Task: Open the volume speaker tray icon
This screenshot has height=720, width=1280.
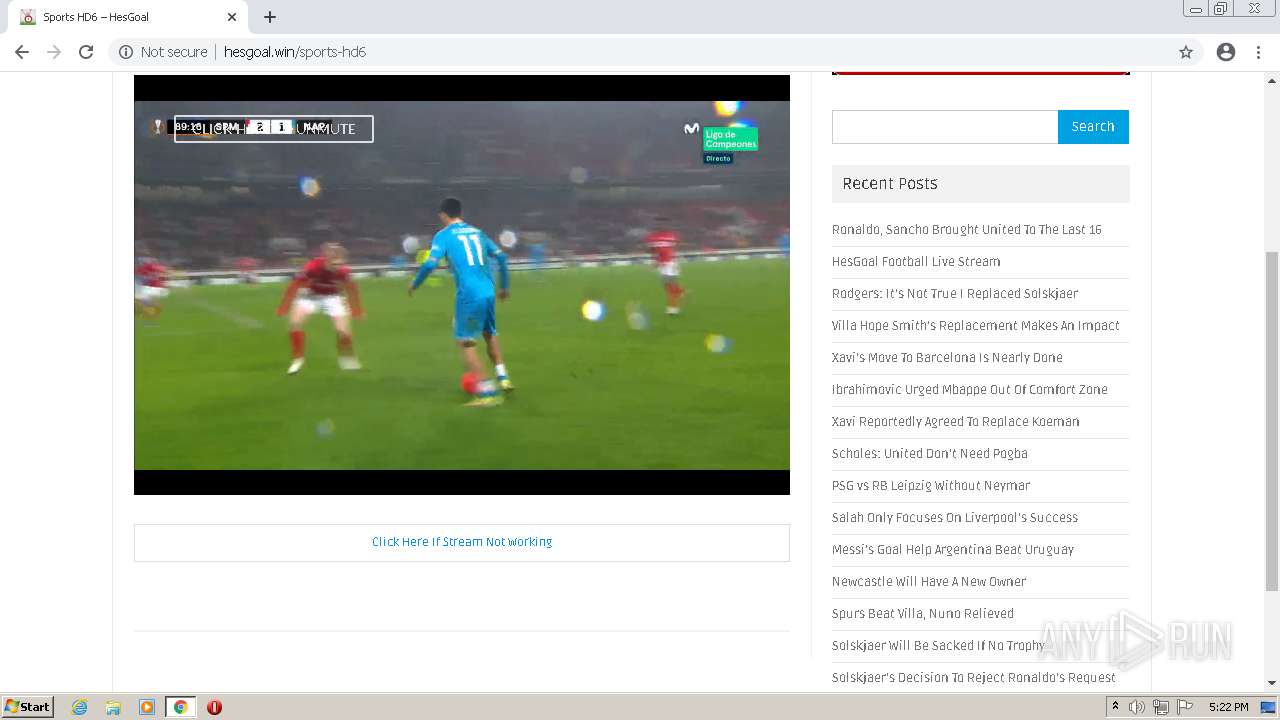Action: coord(1137,707)
